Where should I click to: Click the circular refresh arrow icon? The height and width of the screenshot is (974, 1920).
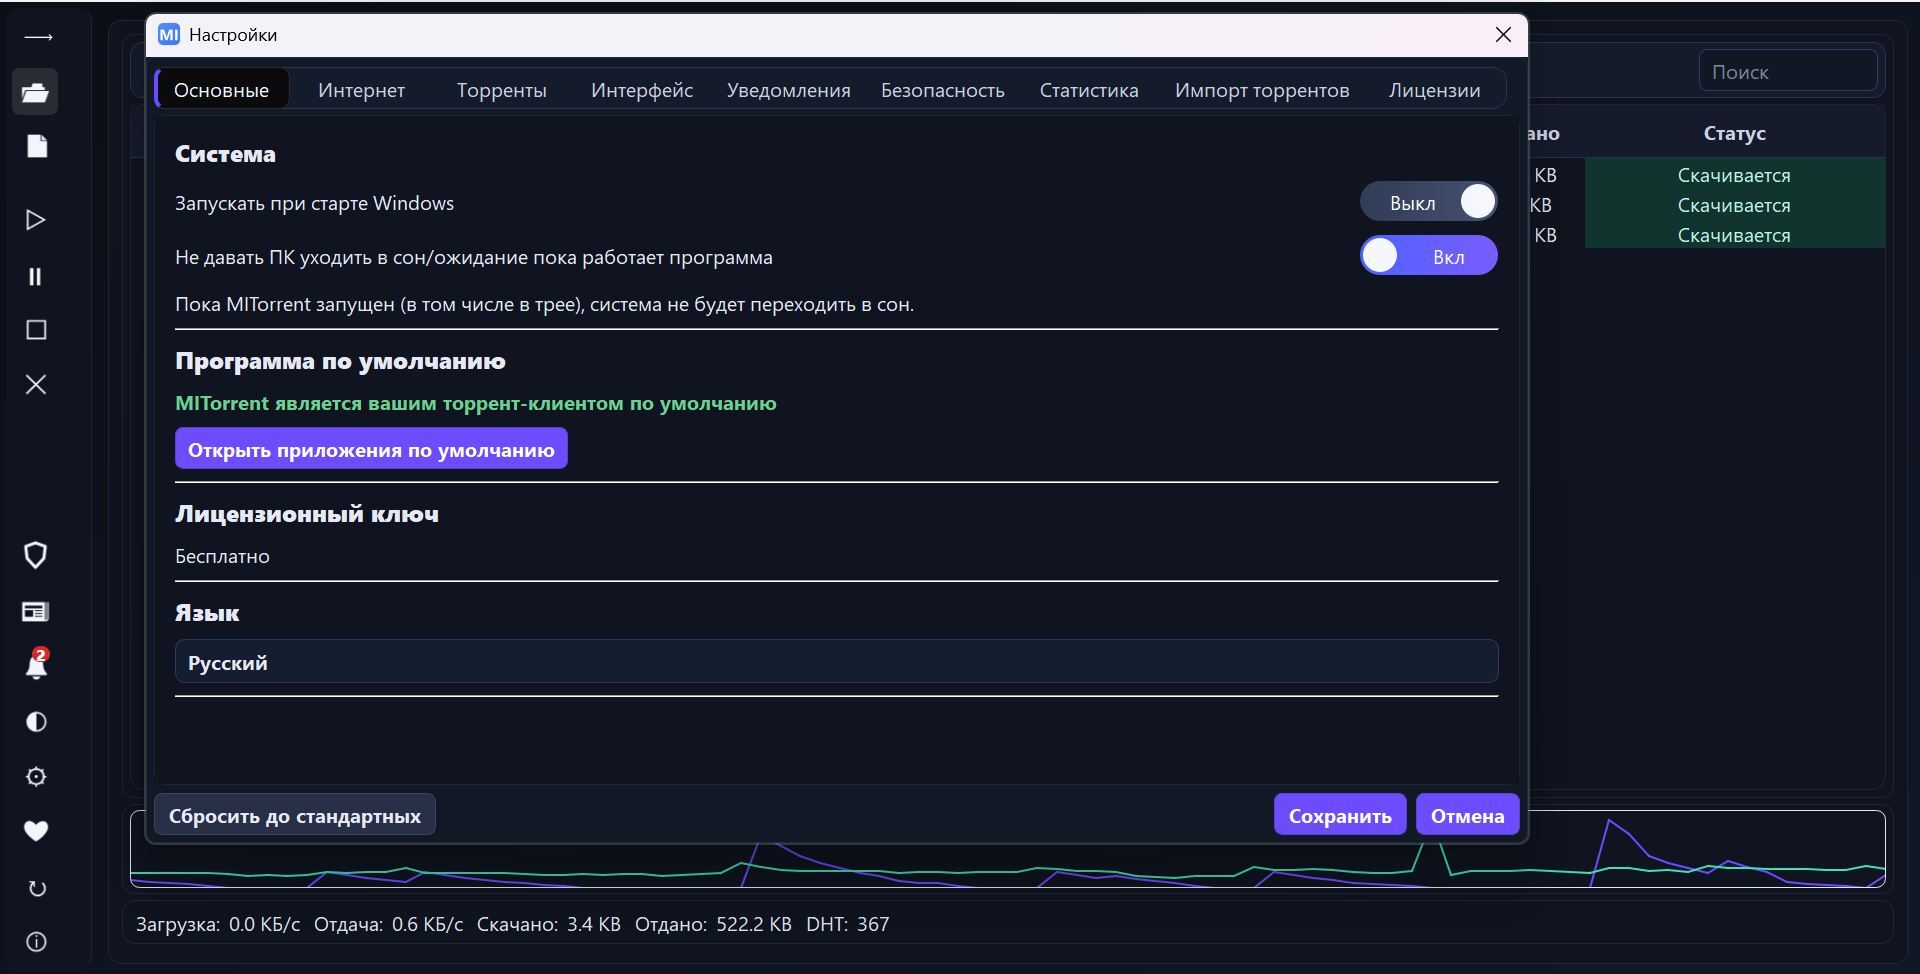click(x=37, y=888)
